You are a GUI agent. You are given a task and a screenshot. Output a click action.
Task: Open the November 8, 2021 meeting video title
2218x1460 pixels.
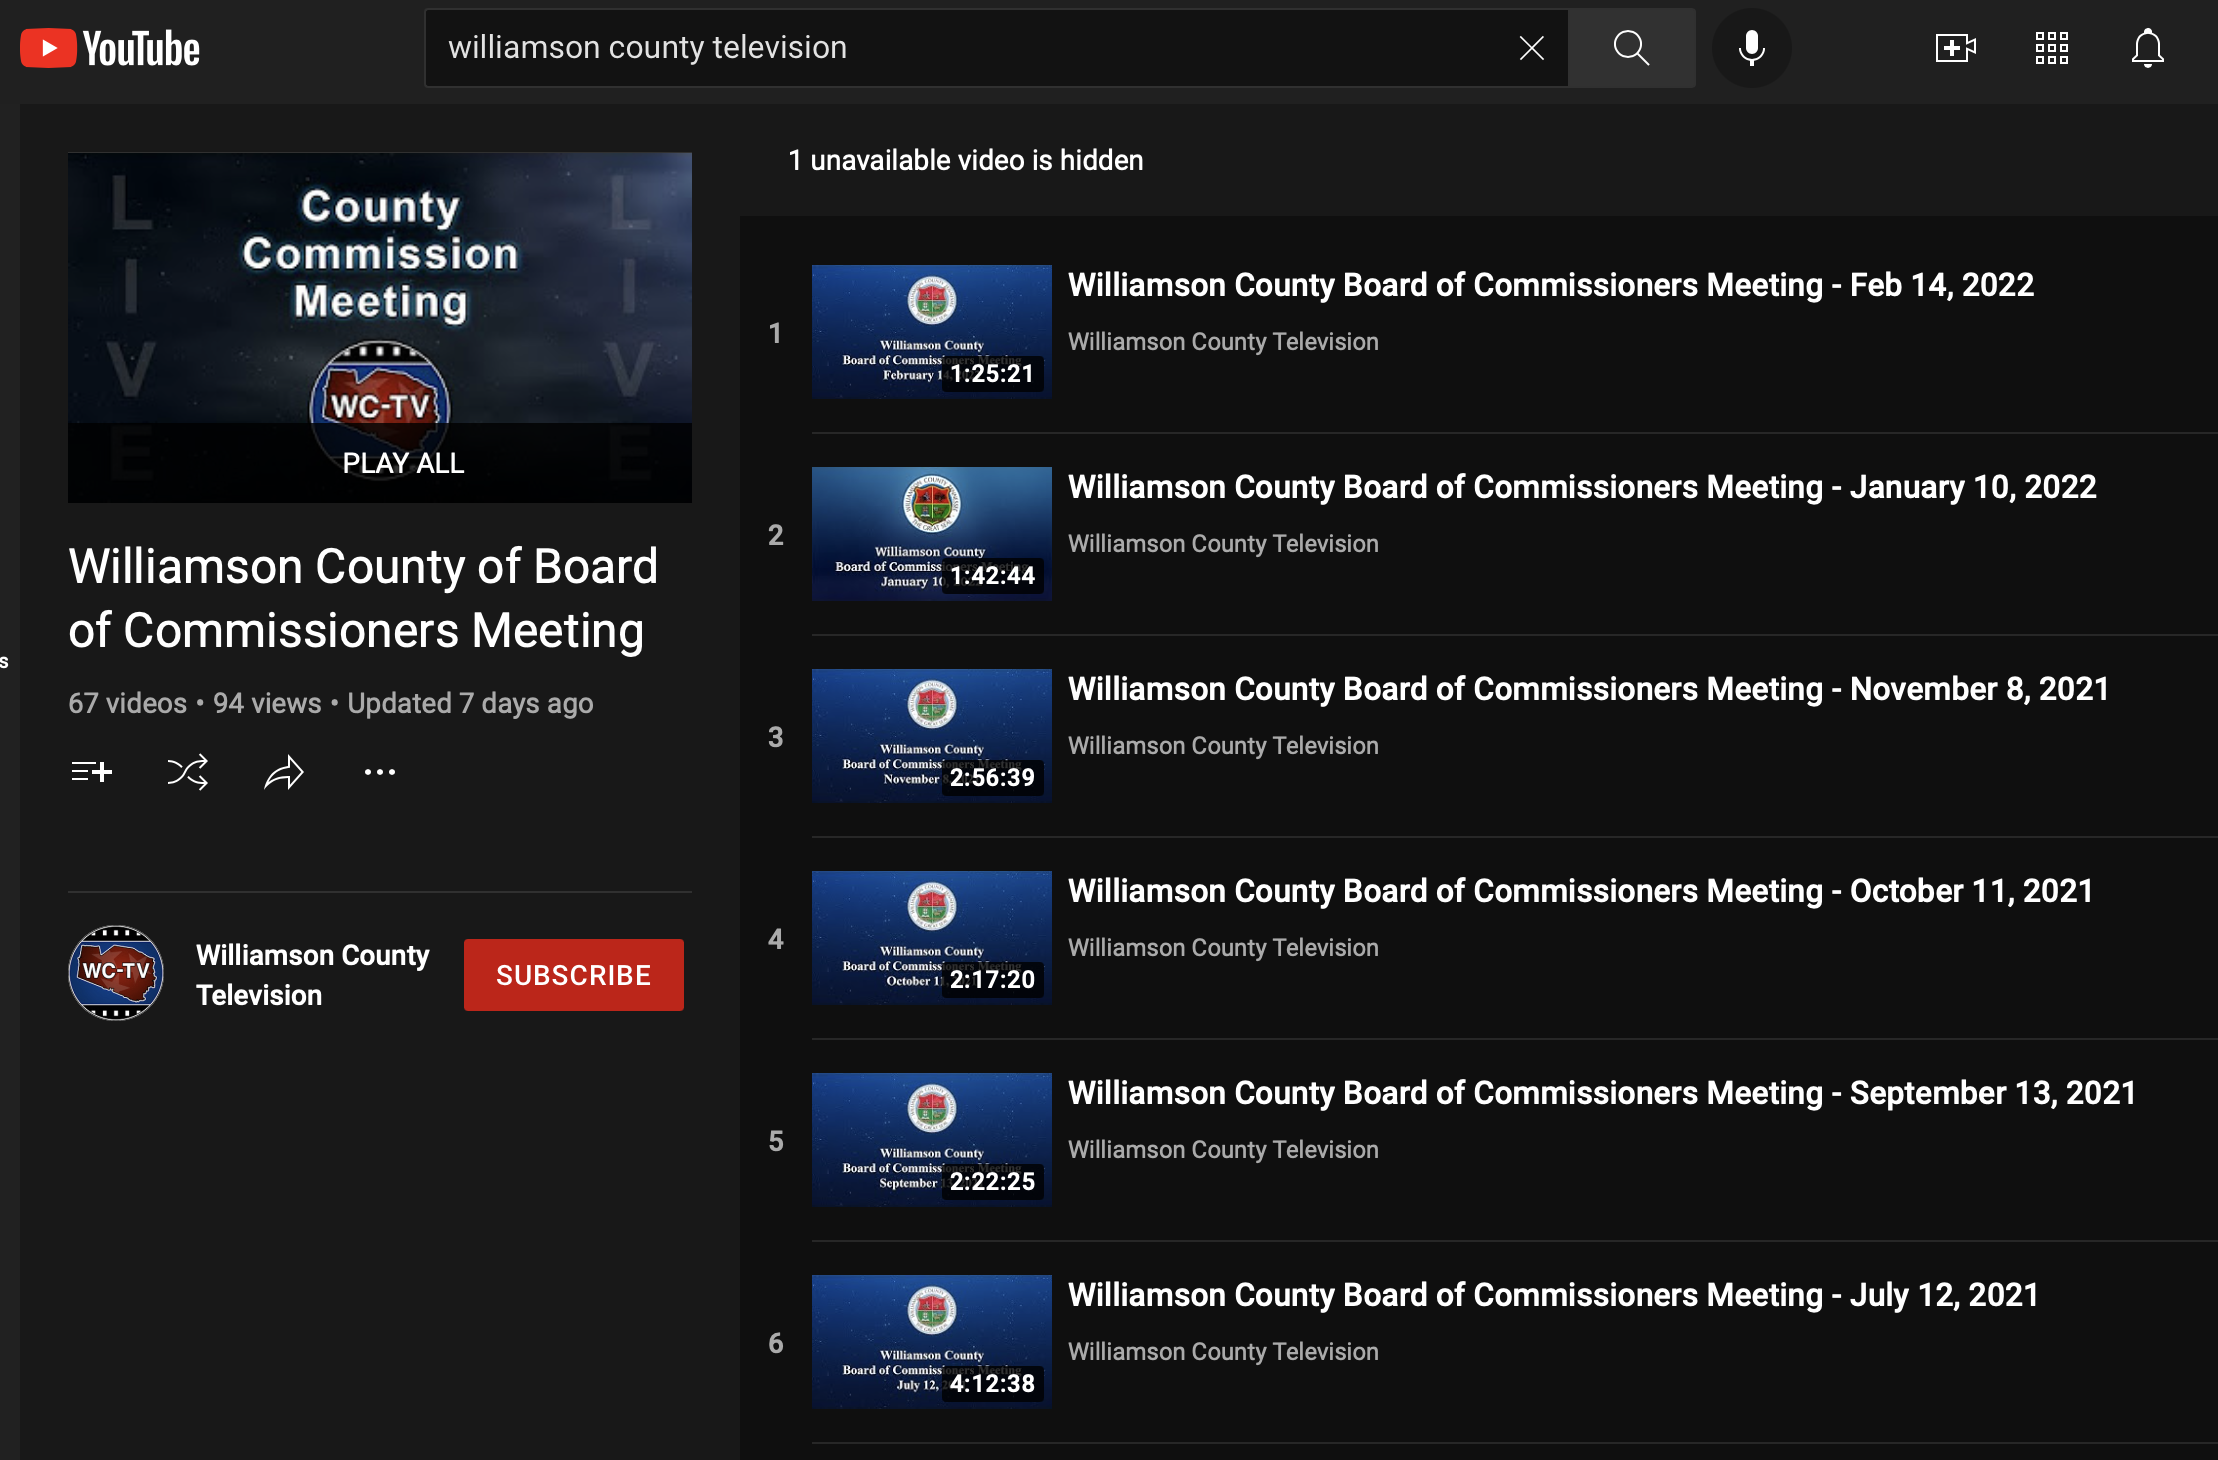[x=1588, y=689]
